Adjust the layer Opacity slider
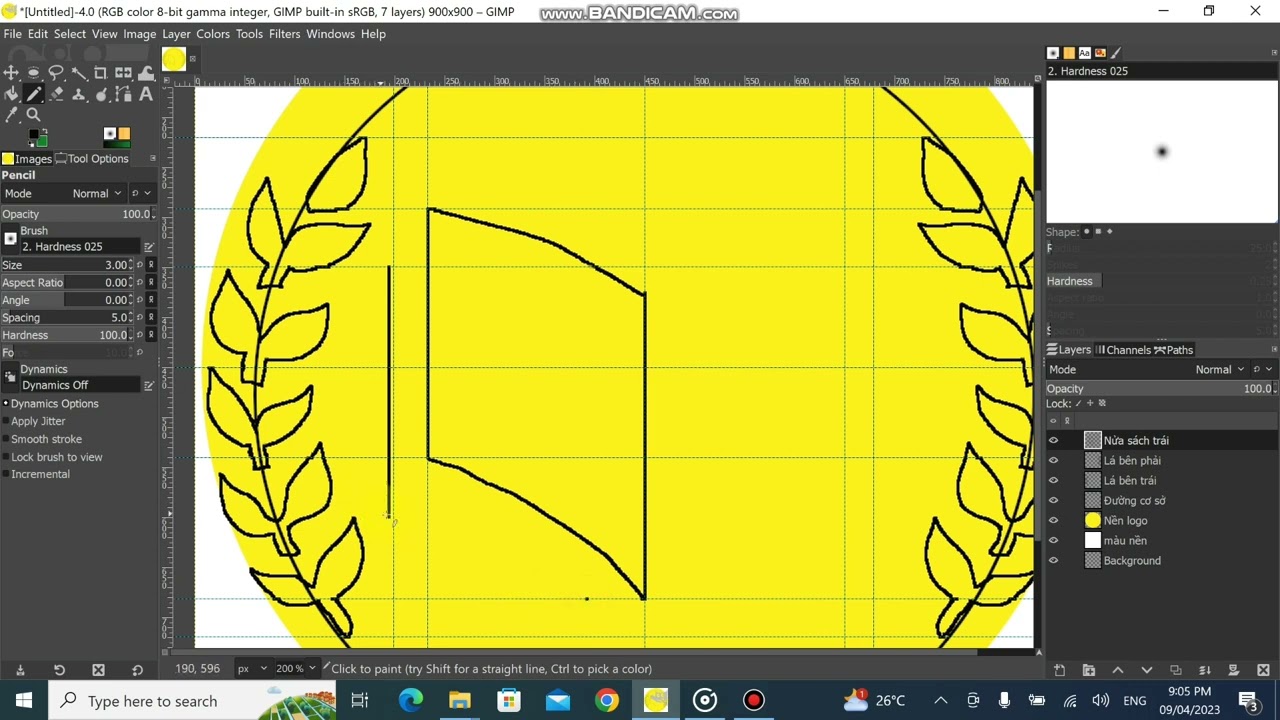The image size is (1280, 720). pyautogui.click(x=1160, y=389)
